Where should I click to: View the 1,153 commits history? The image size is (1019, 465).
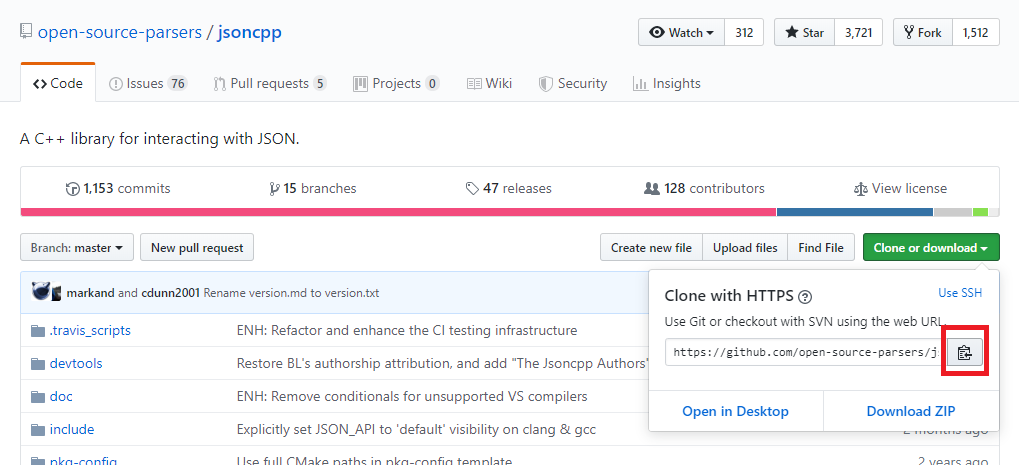click(118, 188)
